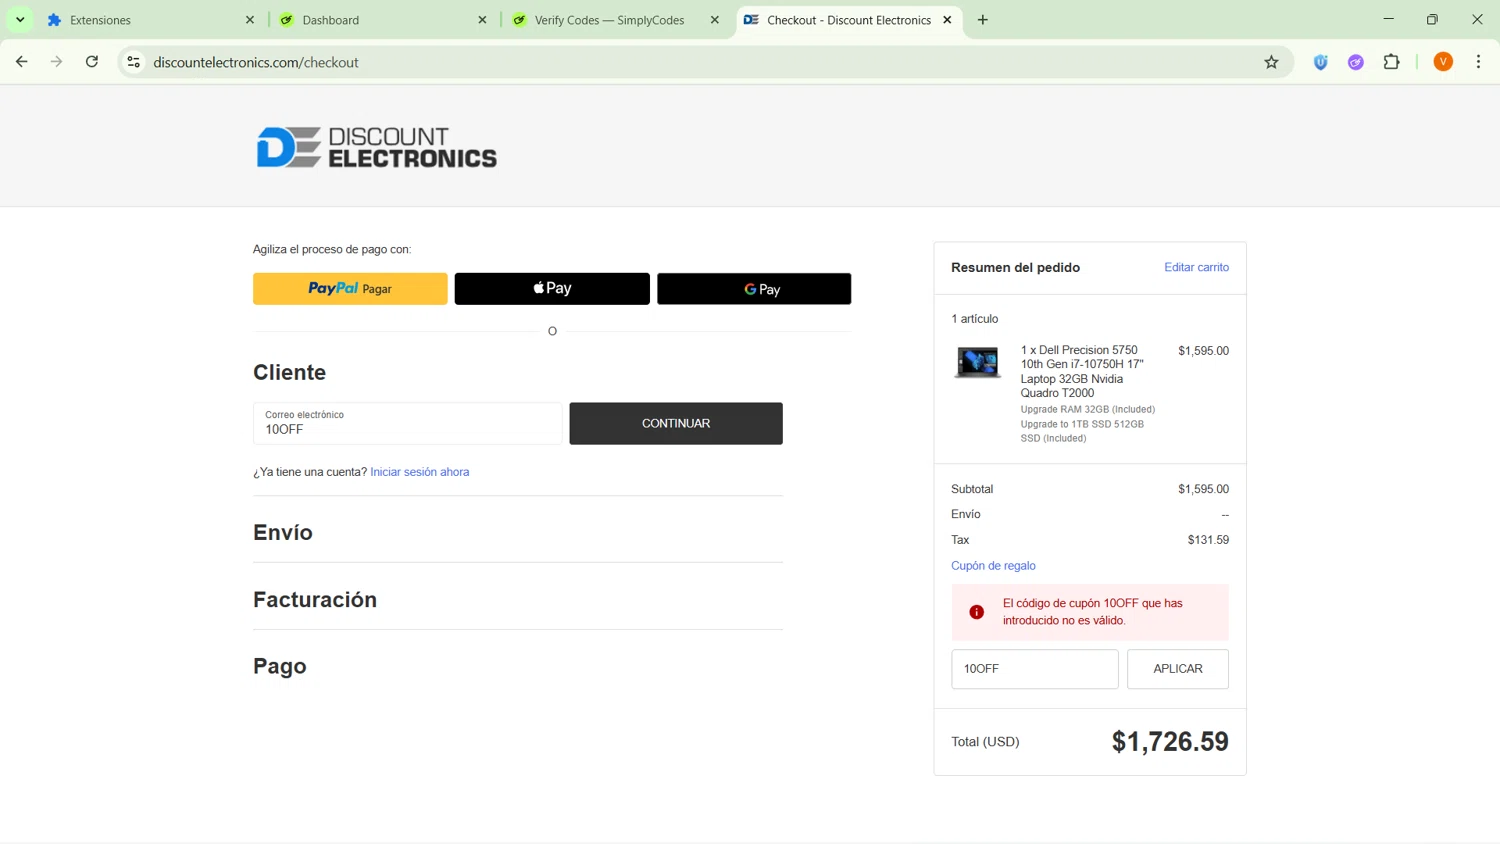
Task: Open the Chrome profile avatar
Action: coord(1443,62)
